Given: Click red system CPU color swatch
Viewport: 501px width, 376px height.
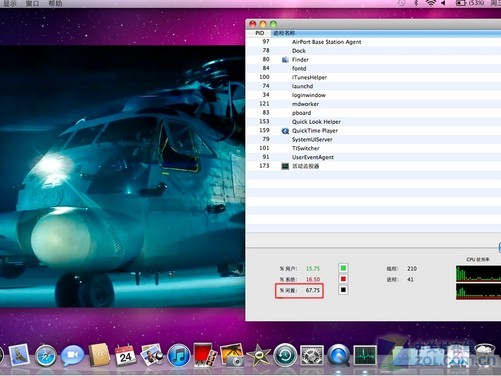Looking at the screenshot, I should [x=343, y=279].
